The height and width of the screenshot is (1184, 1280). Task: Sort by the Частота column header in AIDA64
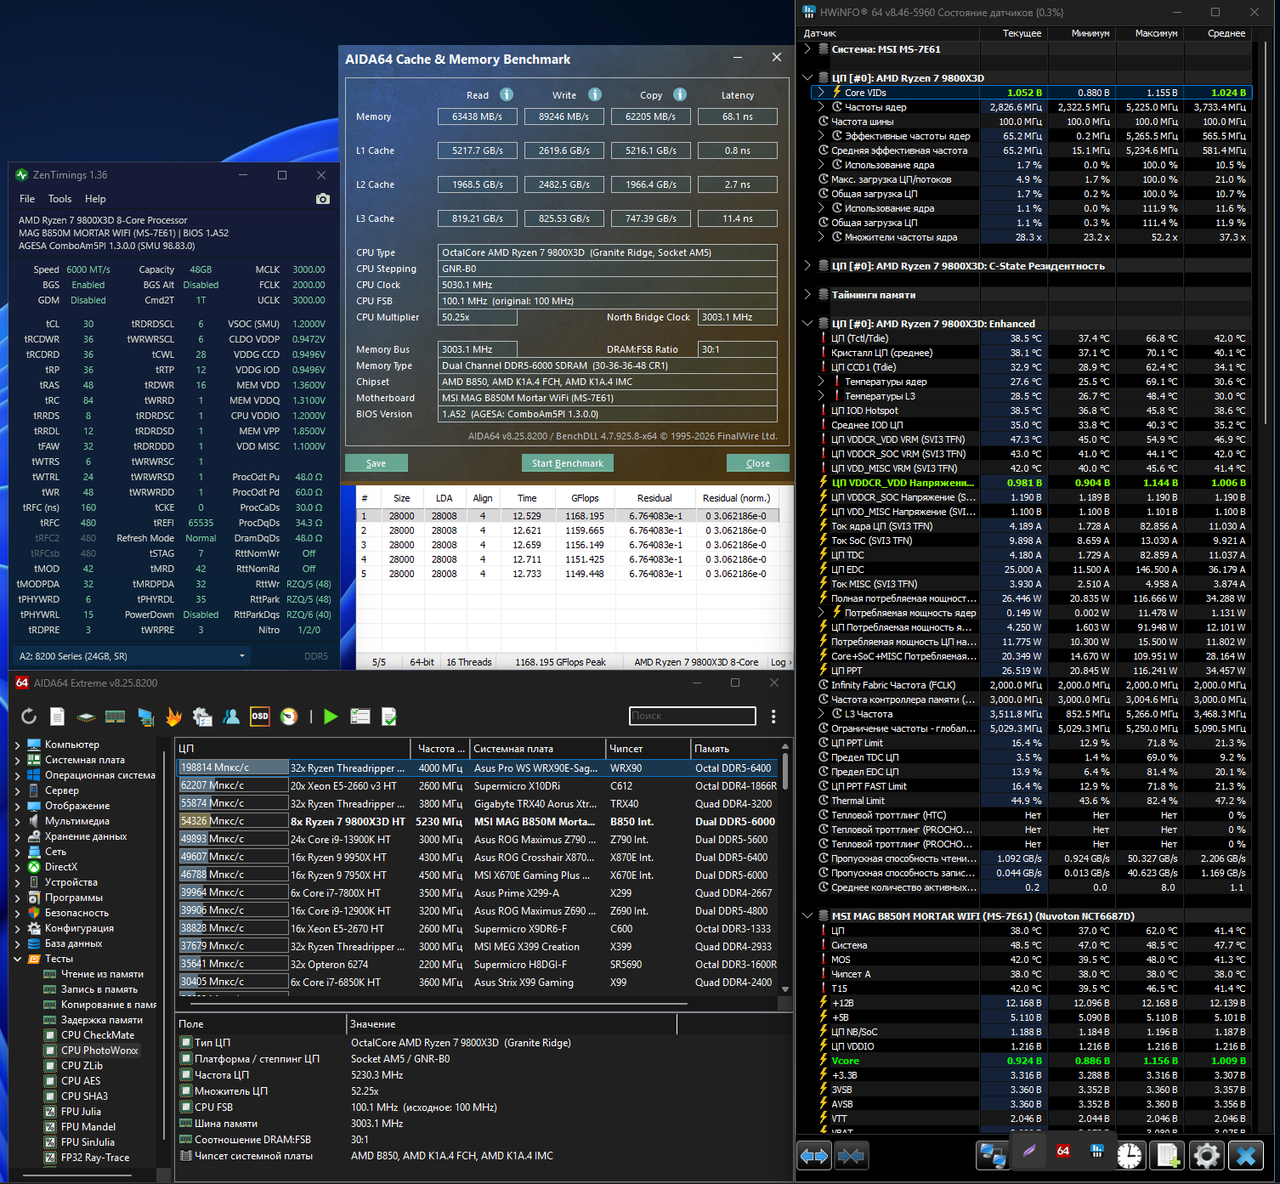[440, 748]
